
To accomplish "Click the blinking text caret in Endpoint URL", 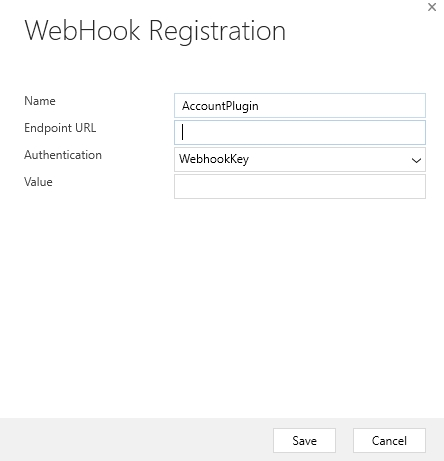I will tap(182, 132).
